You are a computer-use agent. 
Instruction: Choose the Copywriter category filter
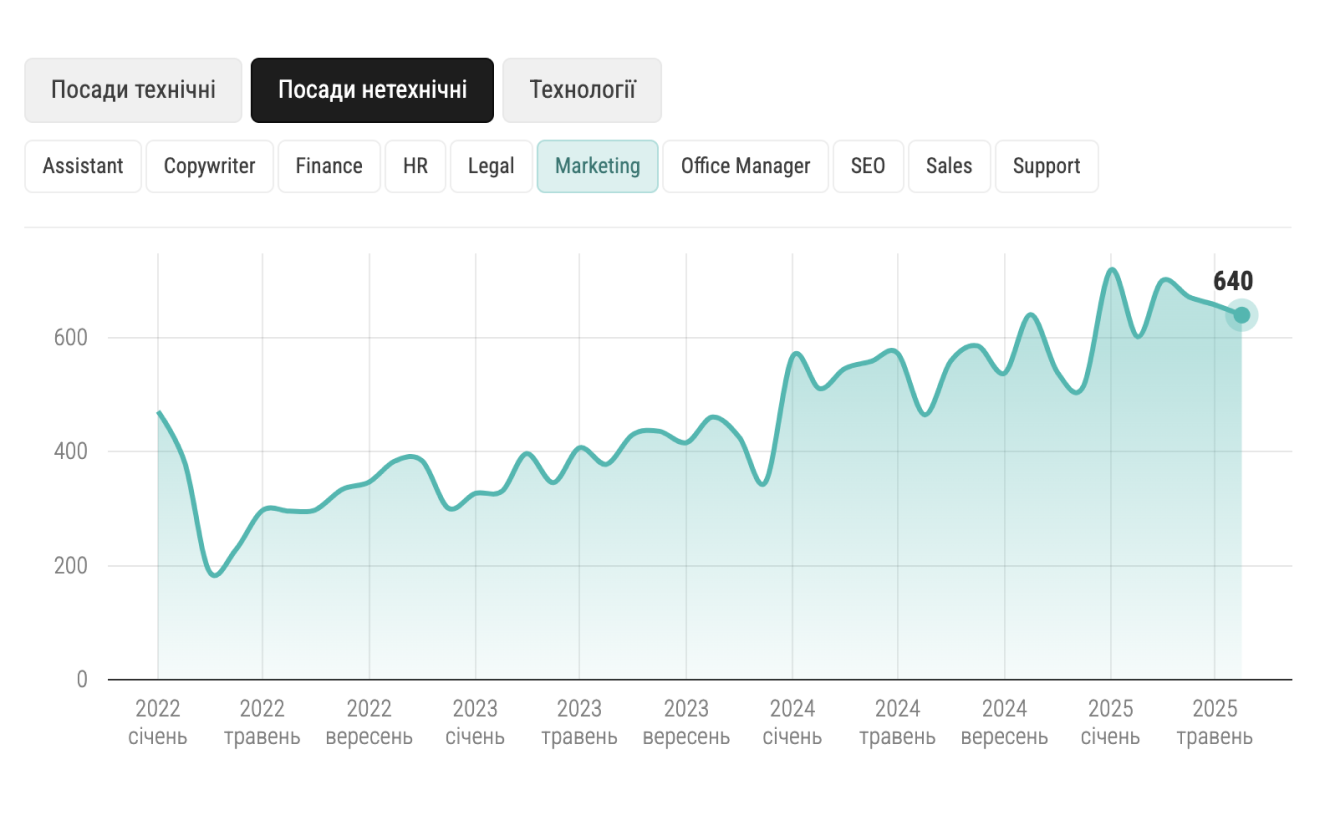(x=209, y=166)
